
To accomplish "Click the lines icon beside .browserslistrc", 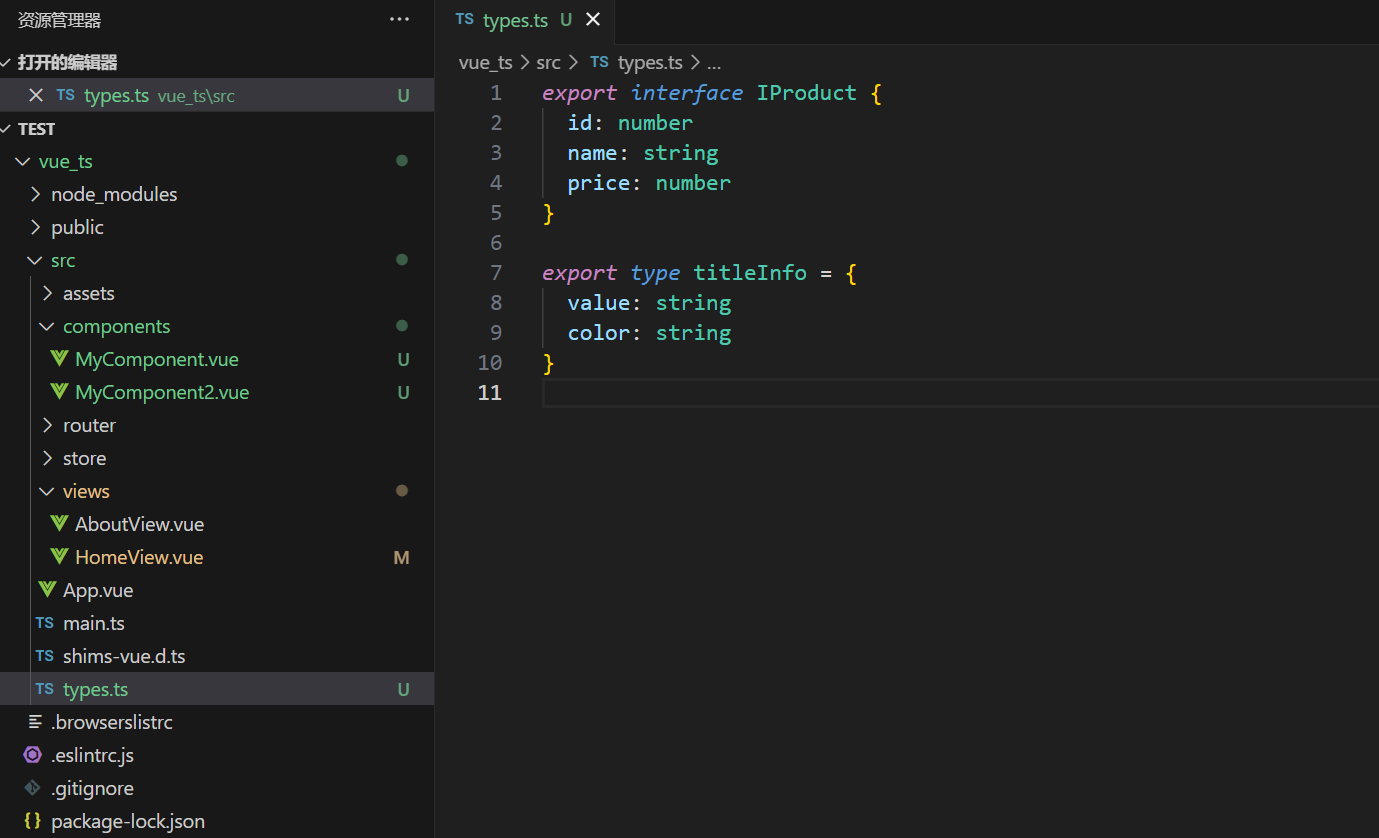I will 35,722.
